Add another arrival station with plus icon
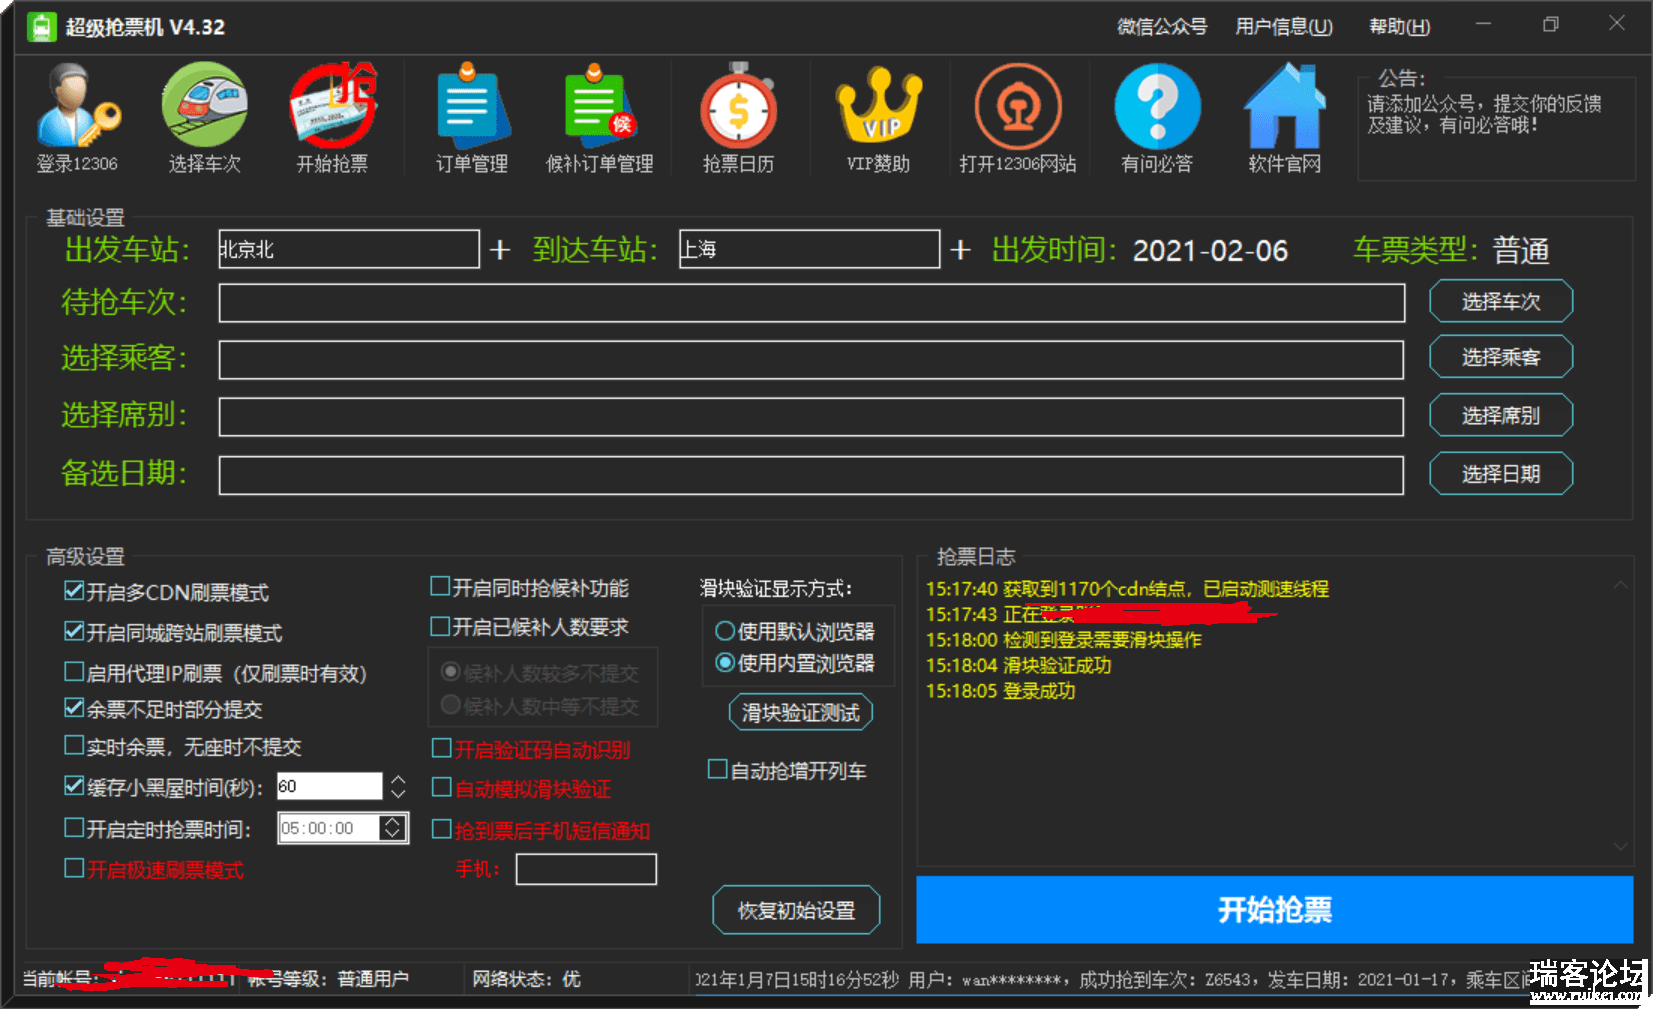Image resolution: width=1653 pixels, height=1010 pixels. [961, 249]
